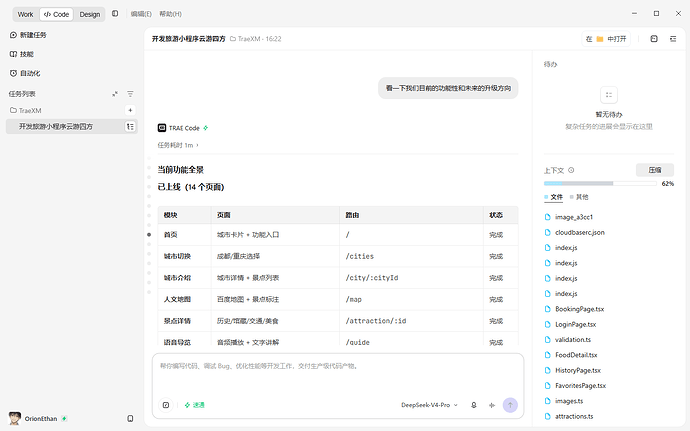
Task: Switch to the 其他 context tab
Action: [x=579, y=197]
